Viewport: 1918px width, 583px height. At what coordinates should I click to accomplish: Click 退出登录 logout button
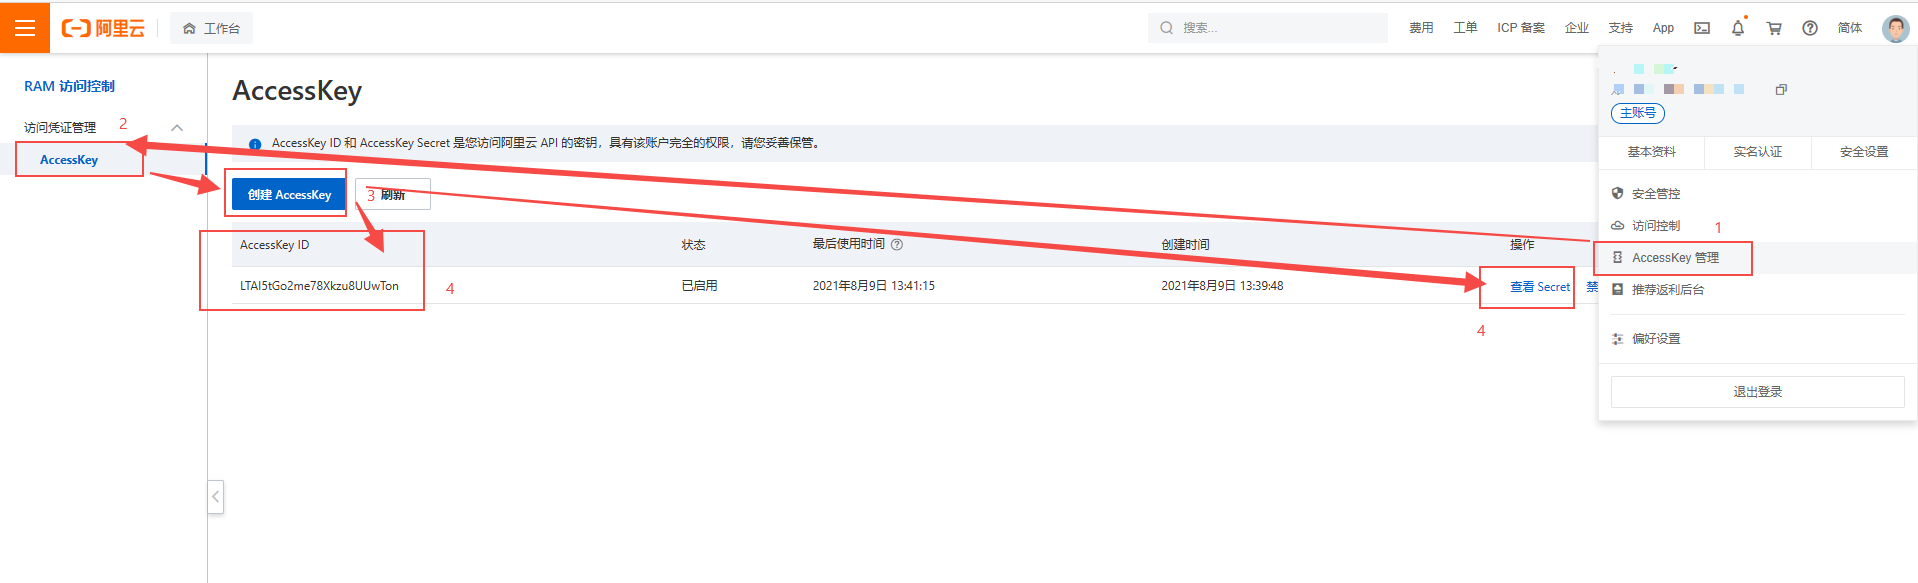pyautogui.click(x=1757, y=392)
